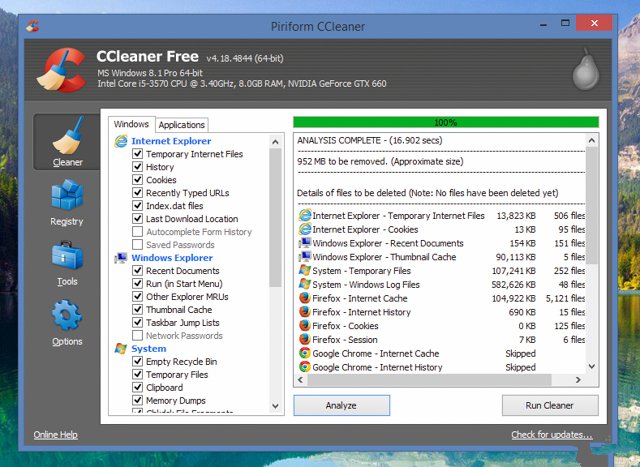The height and width of the screenshot is (467, 640).
Task: Uncheck the Internet Explorer Cookies checkbox
Action: (x=138, y=180)
